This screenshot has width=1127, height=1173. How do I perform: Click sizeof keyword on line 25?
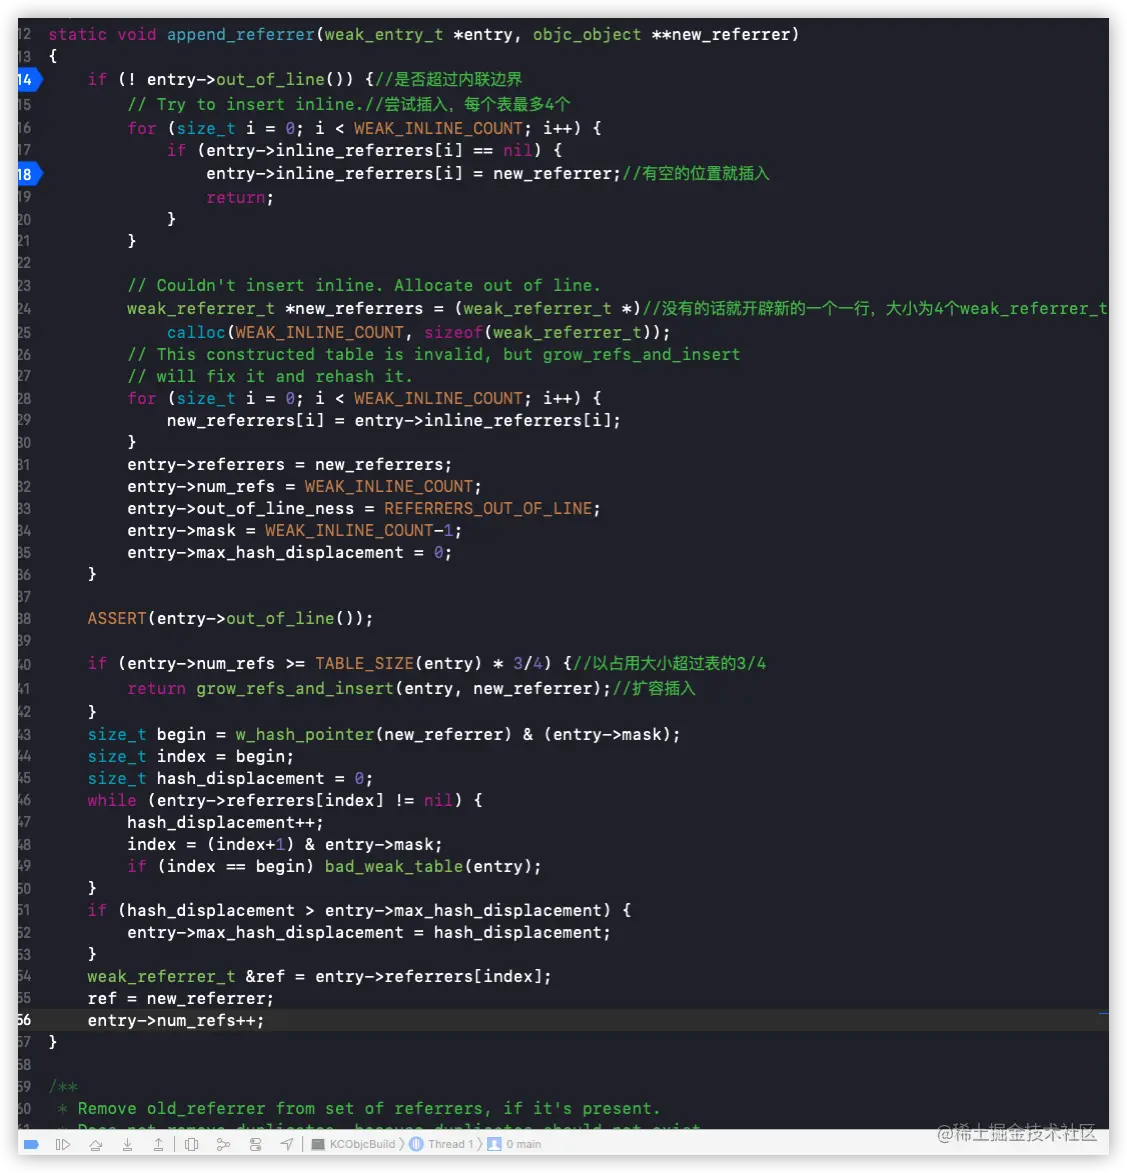(454, 331)
